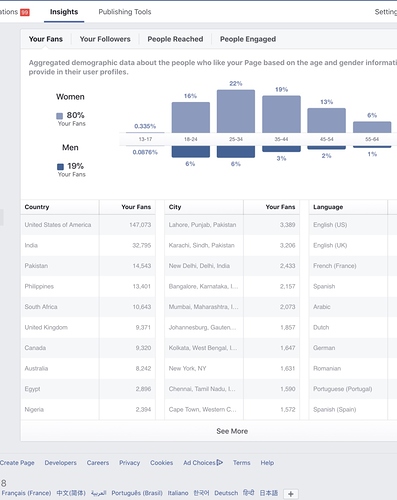
Task: Select the Pakistan country row
Action: coord(88,266)
